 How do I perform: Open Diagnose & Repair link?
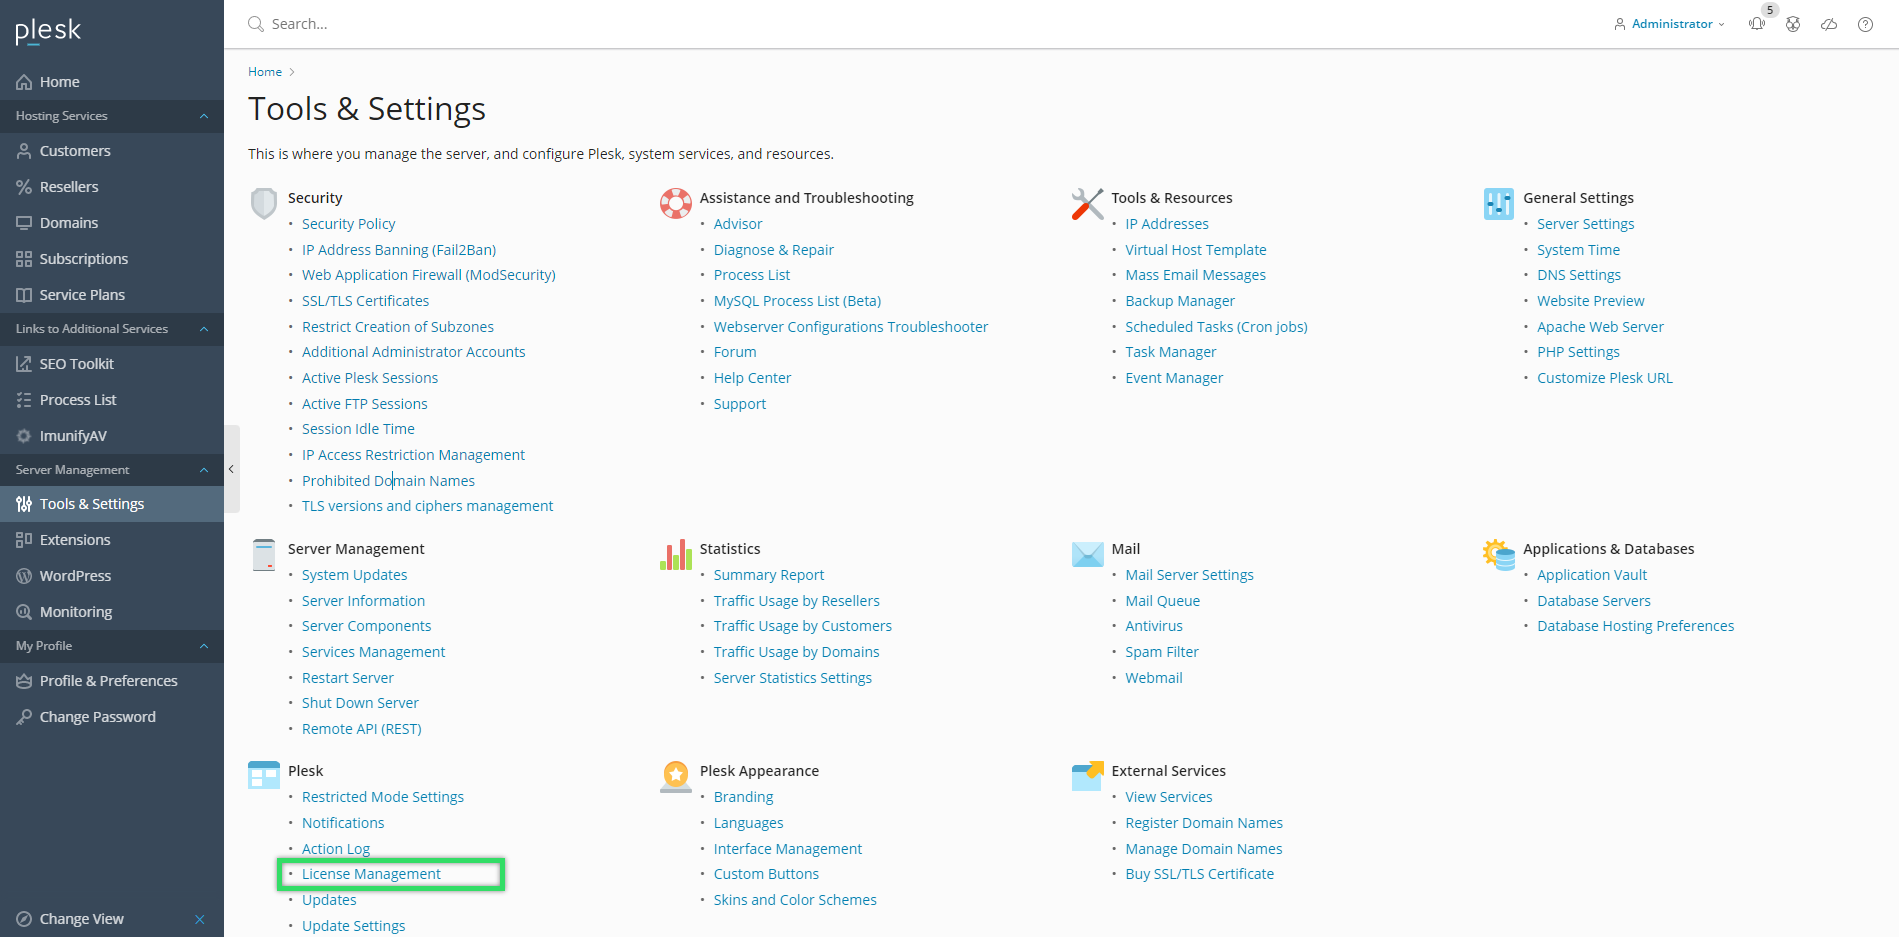pos(774,250)
